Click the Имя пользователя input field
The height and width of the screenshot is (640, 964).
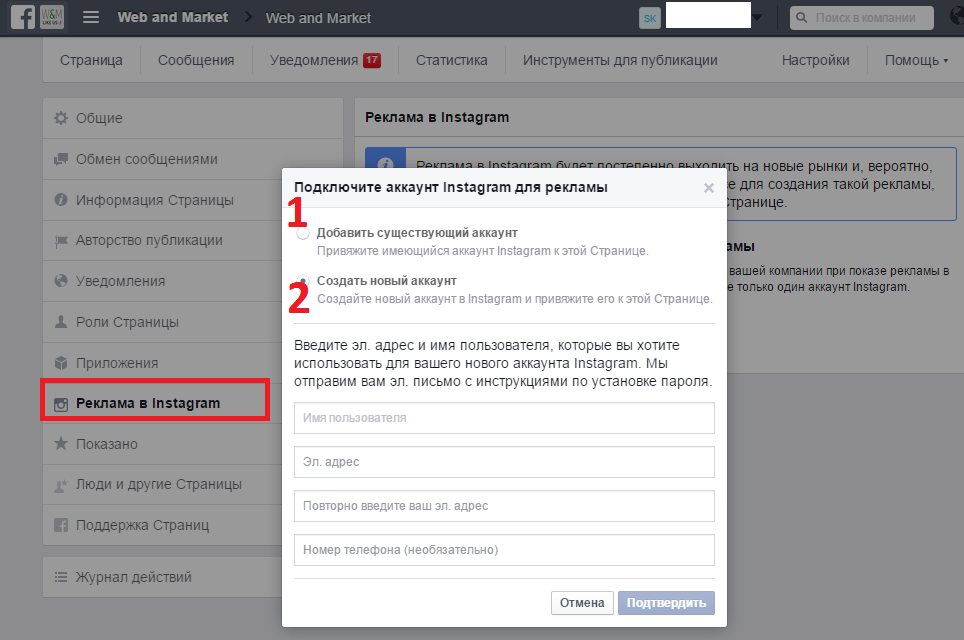click(x=504, y=418)
